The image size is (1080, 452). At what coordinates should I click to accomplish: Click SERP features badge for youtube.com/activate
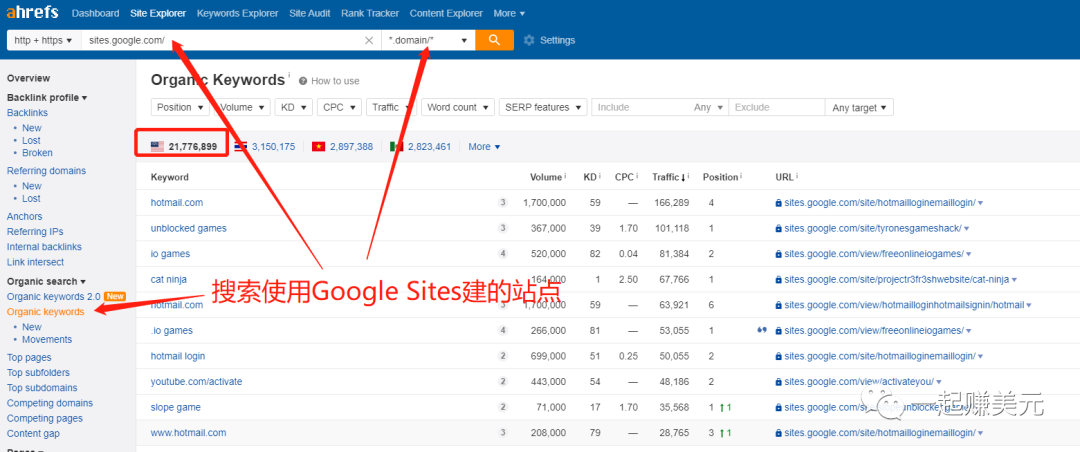(503, 382)
